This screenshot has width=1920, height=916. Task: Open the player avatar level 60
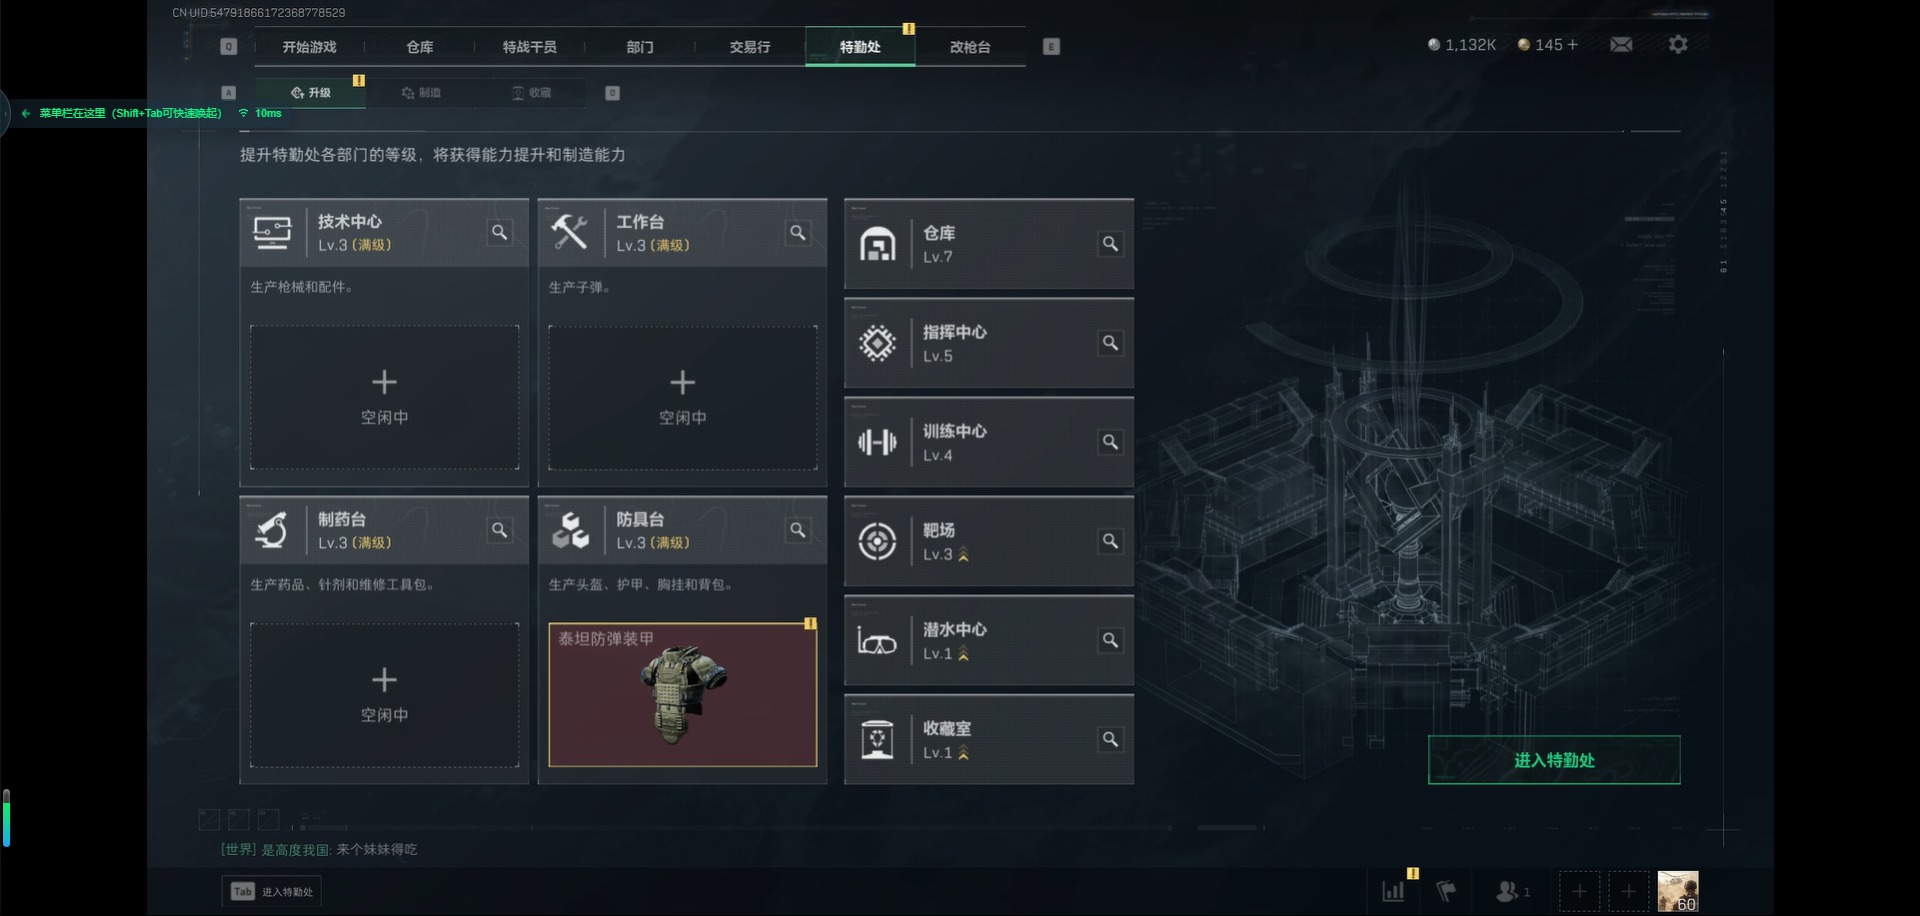click(x=1678, y=891)
